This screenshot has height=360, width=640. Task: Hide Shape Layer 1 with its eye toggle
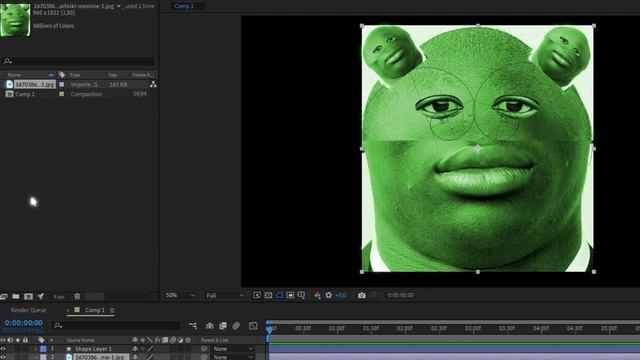coord(3,349)
